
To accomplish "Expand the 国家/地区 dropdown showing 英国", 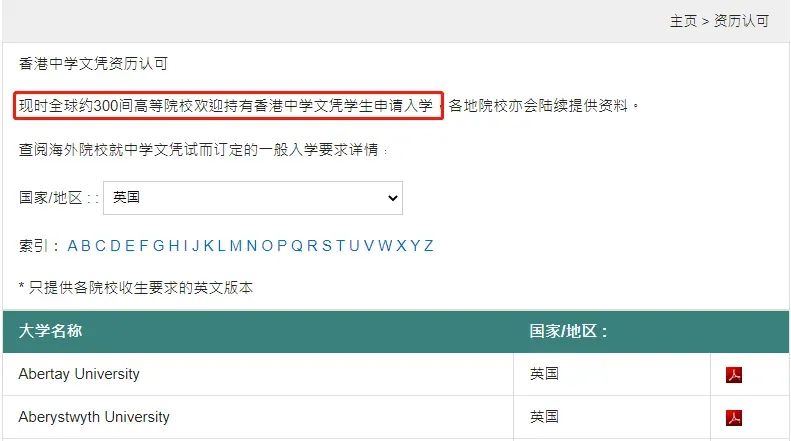I will pyautogui.click(x=253, y=198).
